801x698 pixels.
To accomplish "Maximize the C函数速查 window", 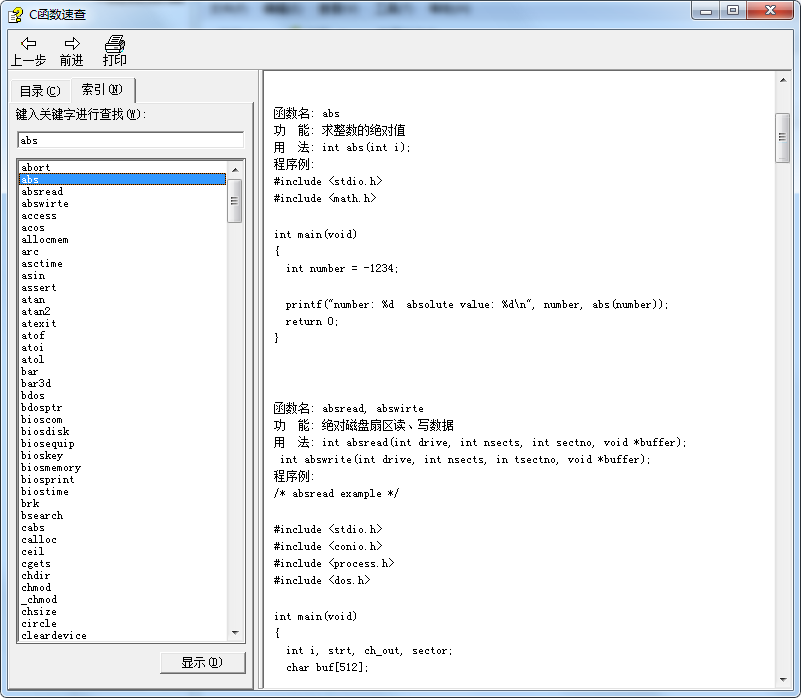I will (733, 11).
